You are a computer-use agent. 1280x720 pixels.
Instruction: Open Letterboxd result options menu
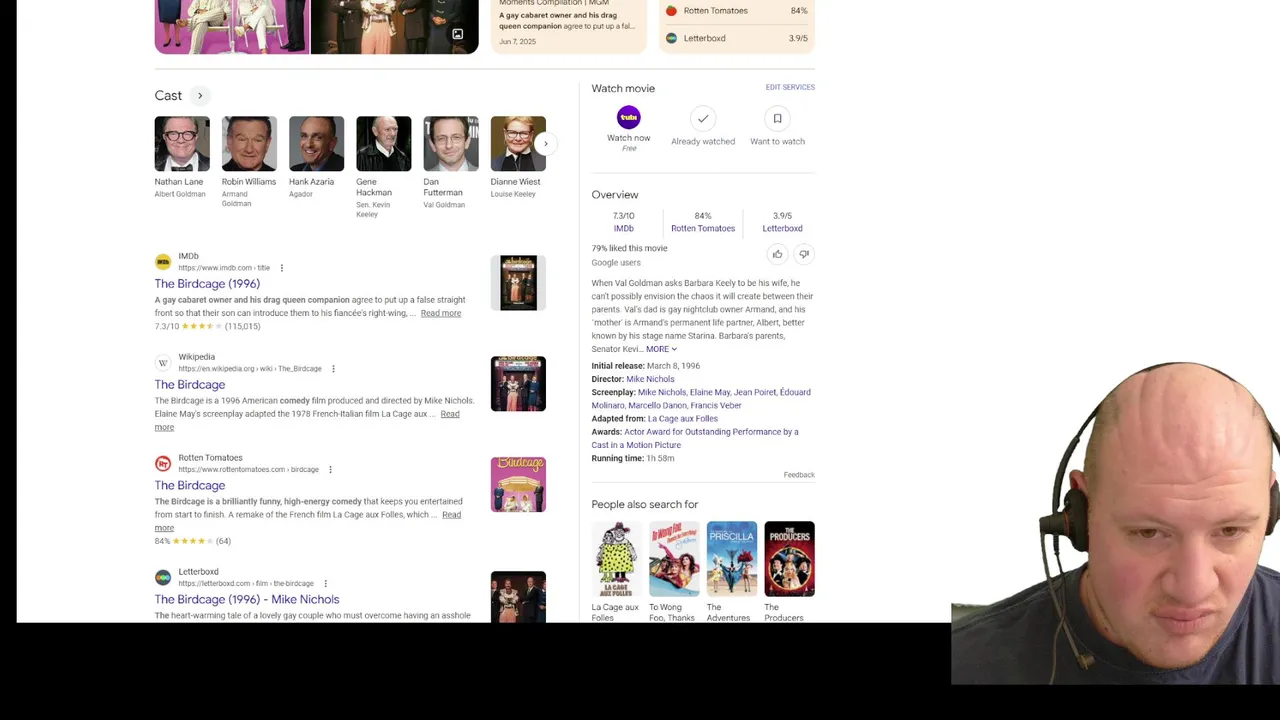(325, 584)
